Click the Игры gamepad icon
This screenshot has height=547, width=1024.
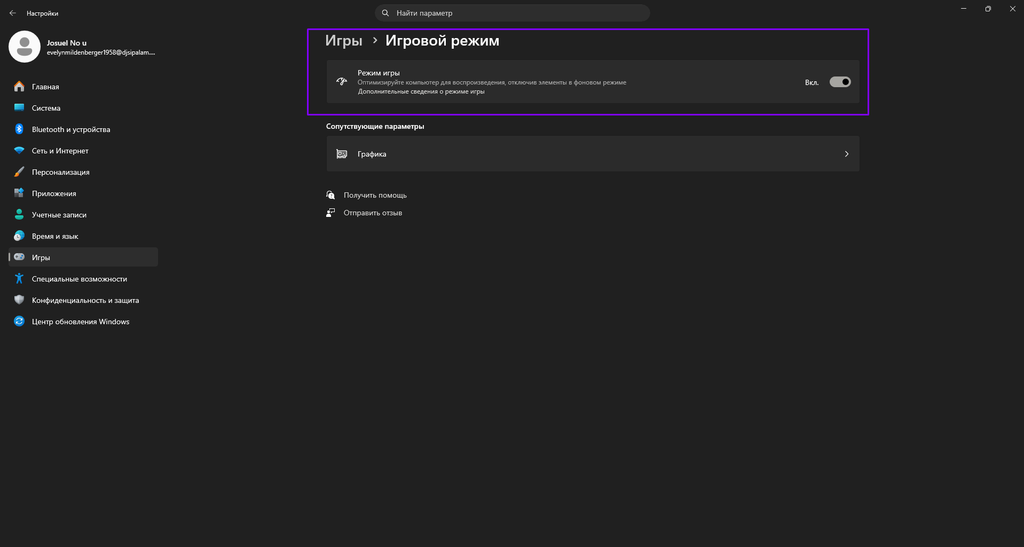(x=19, y=257)
